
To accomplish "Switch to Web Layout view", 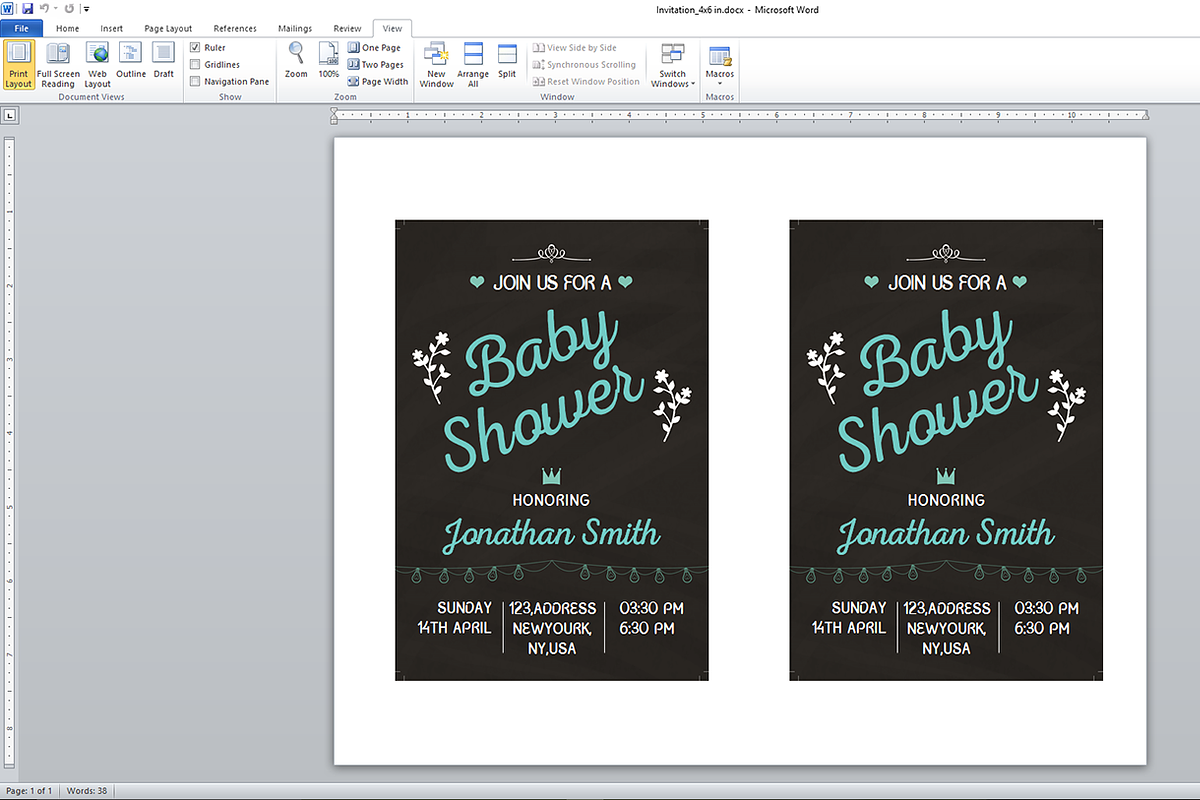I will [x=97, y=65].
